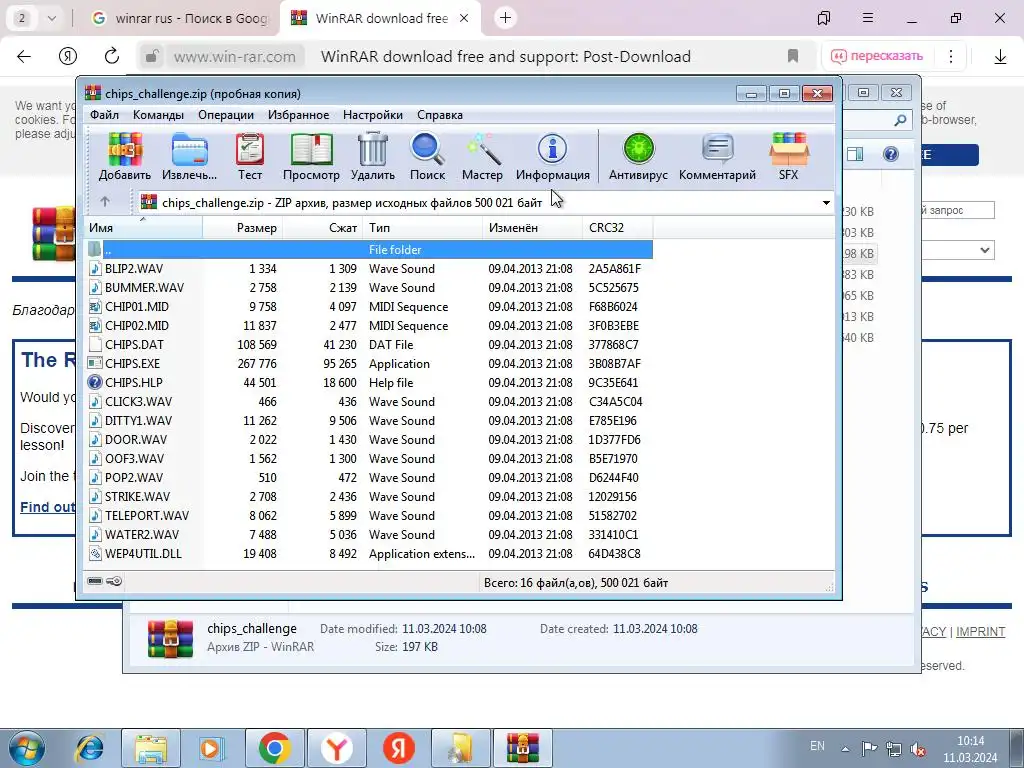Click the drive icon in WinRAR status bar
Image resolution: width=1024 pixels, height=768 pixels.
tap(95, 581)
